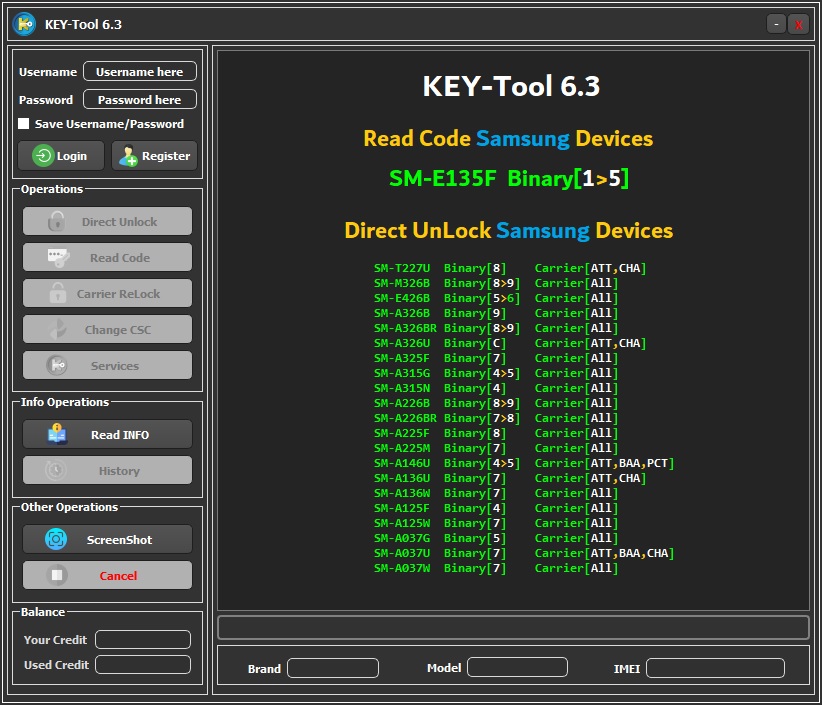
Task: Click the 'Direct UnLock Samsung Devices' heading
Action: [509, 231]
